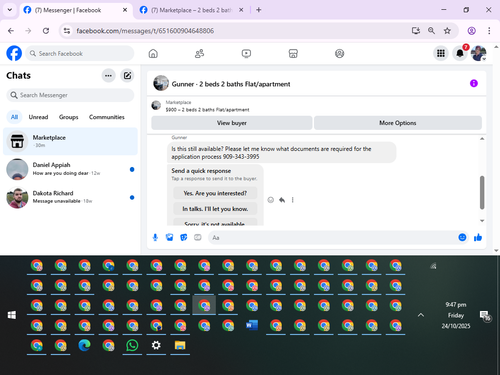The height and width of the screenshot is (375, 500).
Task: Open the notifications bell
Action: click(x=460, y=53)
